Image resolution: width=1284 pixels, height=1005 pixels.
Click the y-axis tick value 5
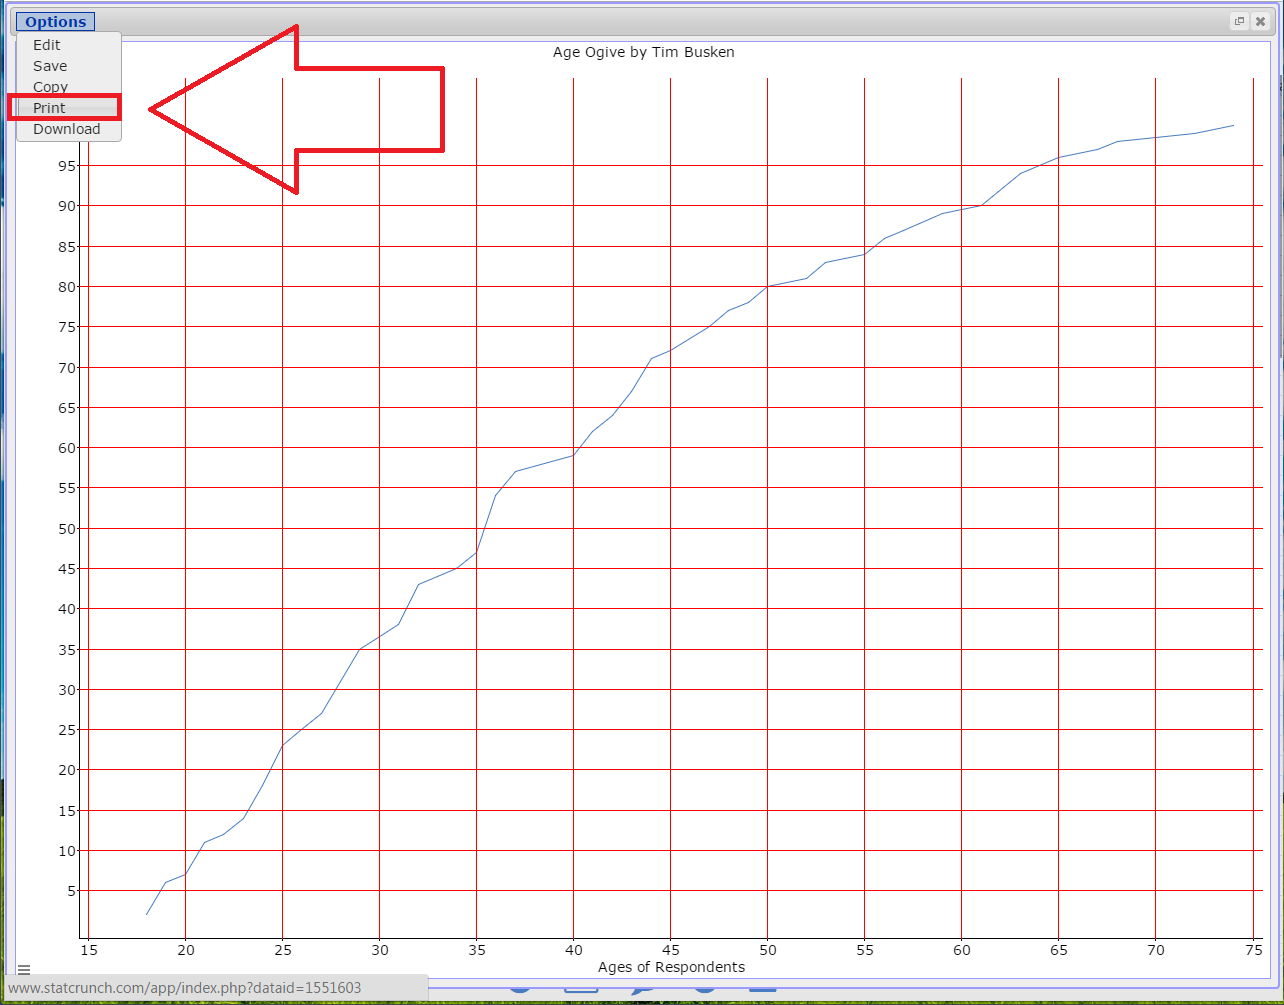pos(73,891)
